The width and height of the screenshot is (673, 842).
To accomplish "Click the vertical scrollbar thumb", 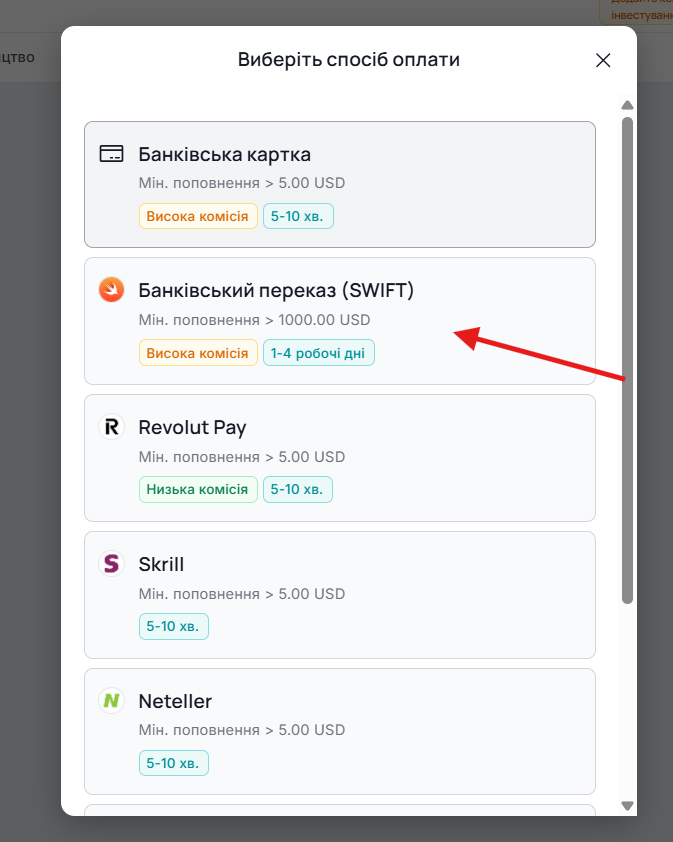I will (x=627, y=360).
